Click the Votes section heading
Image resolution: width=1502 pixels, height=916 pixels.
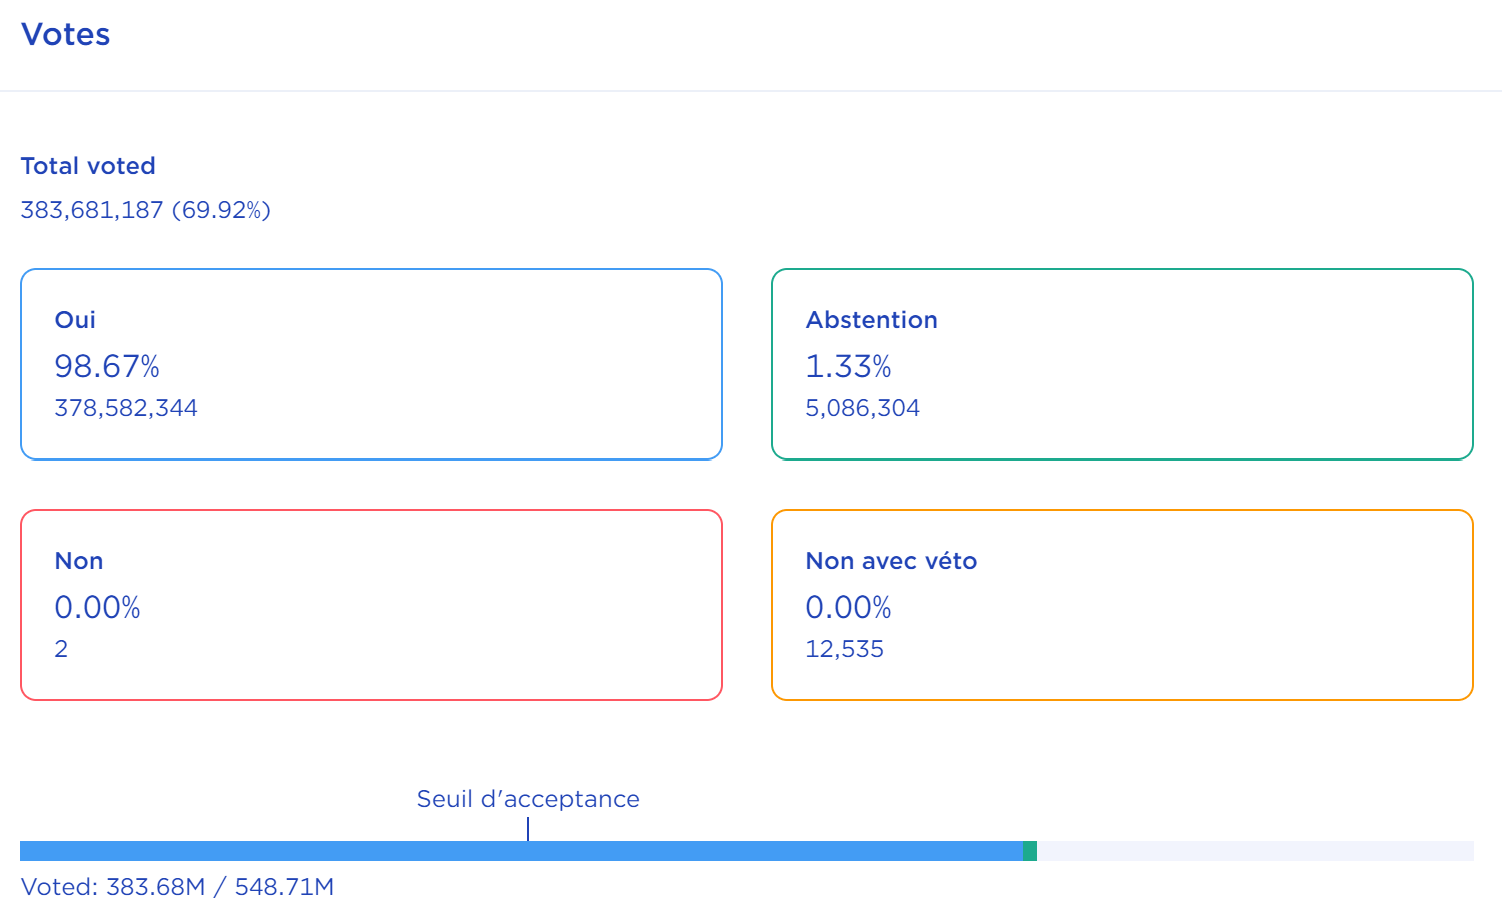pos(66,35)
